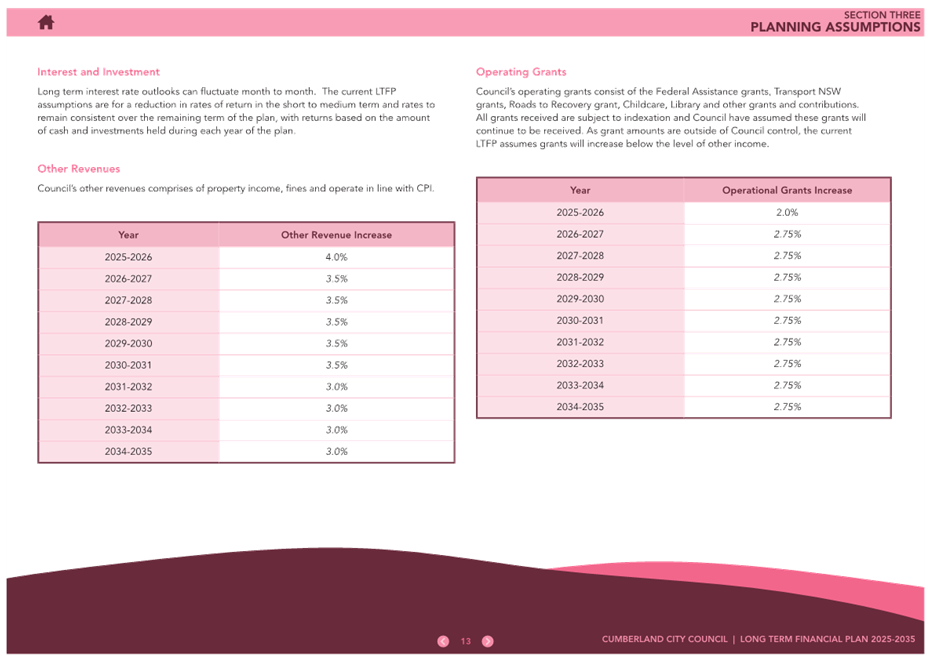Screen dimensions: 930x660
Task: Click 2029-2030 in Other Revenue table
Action: (128, 343)
